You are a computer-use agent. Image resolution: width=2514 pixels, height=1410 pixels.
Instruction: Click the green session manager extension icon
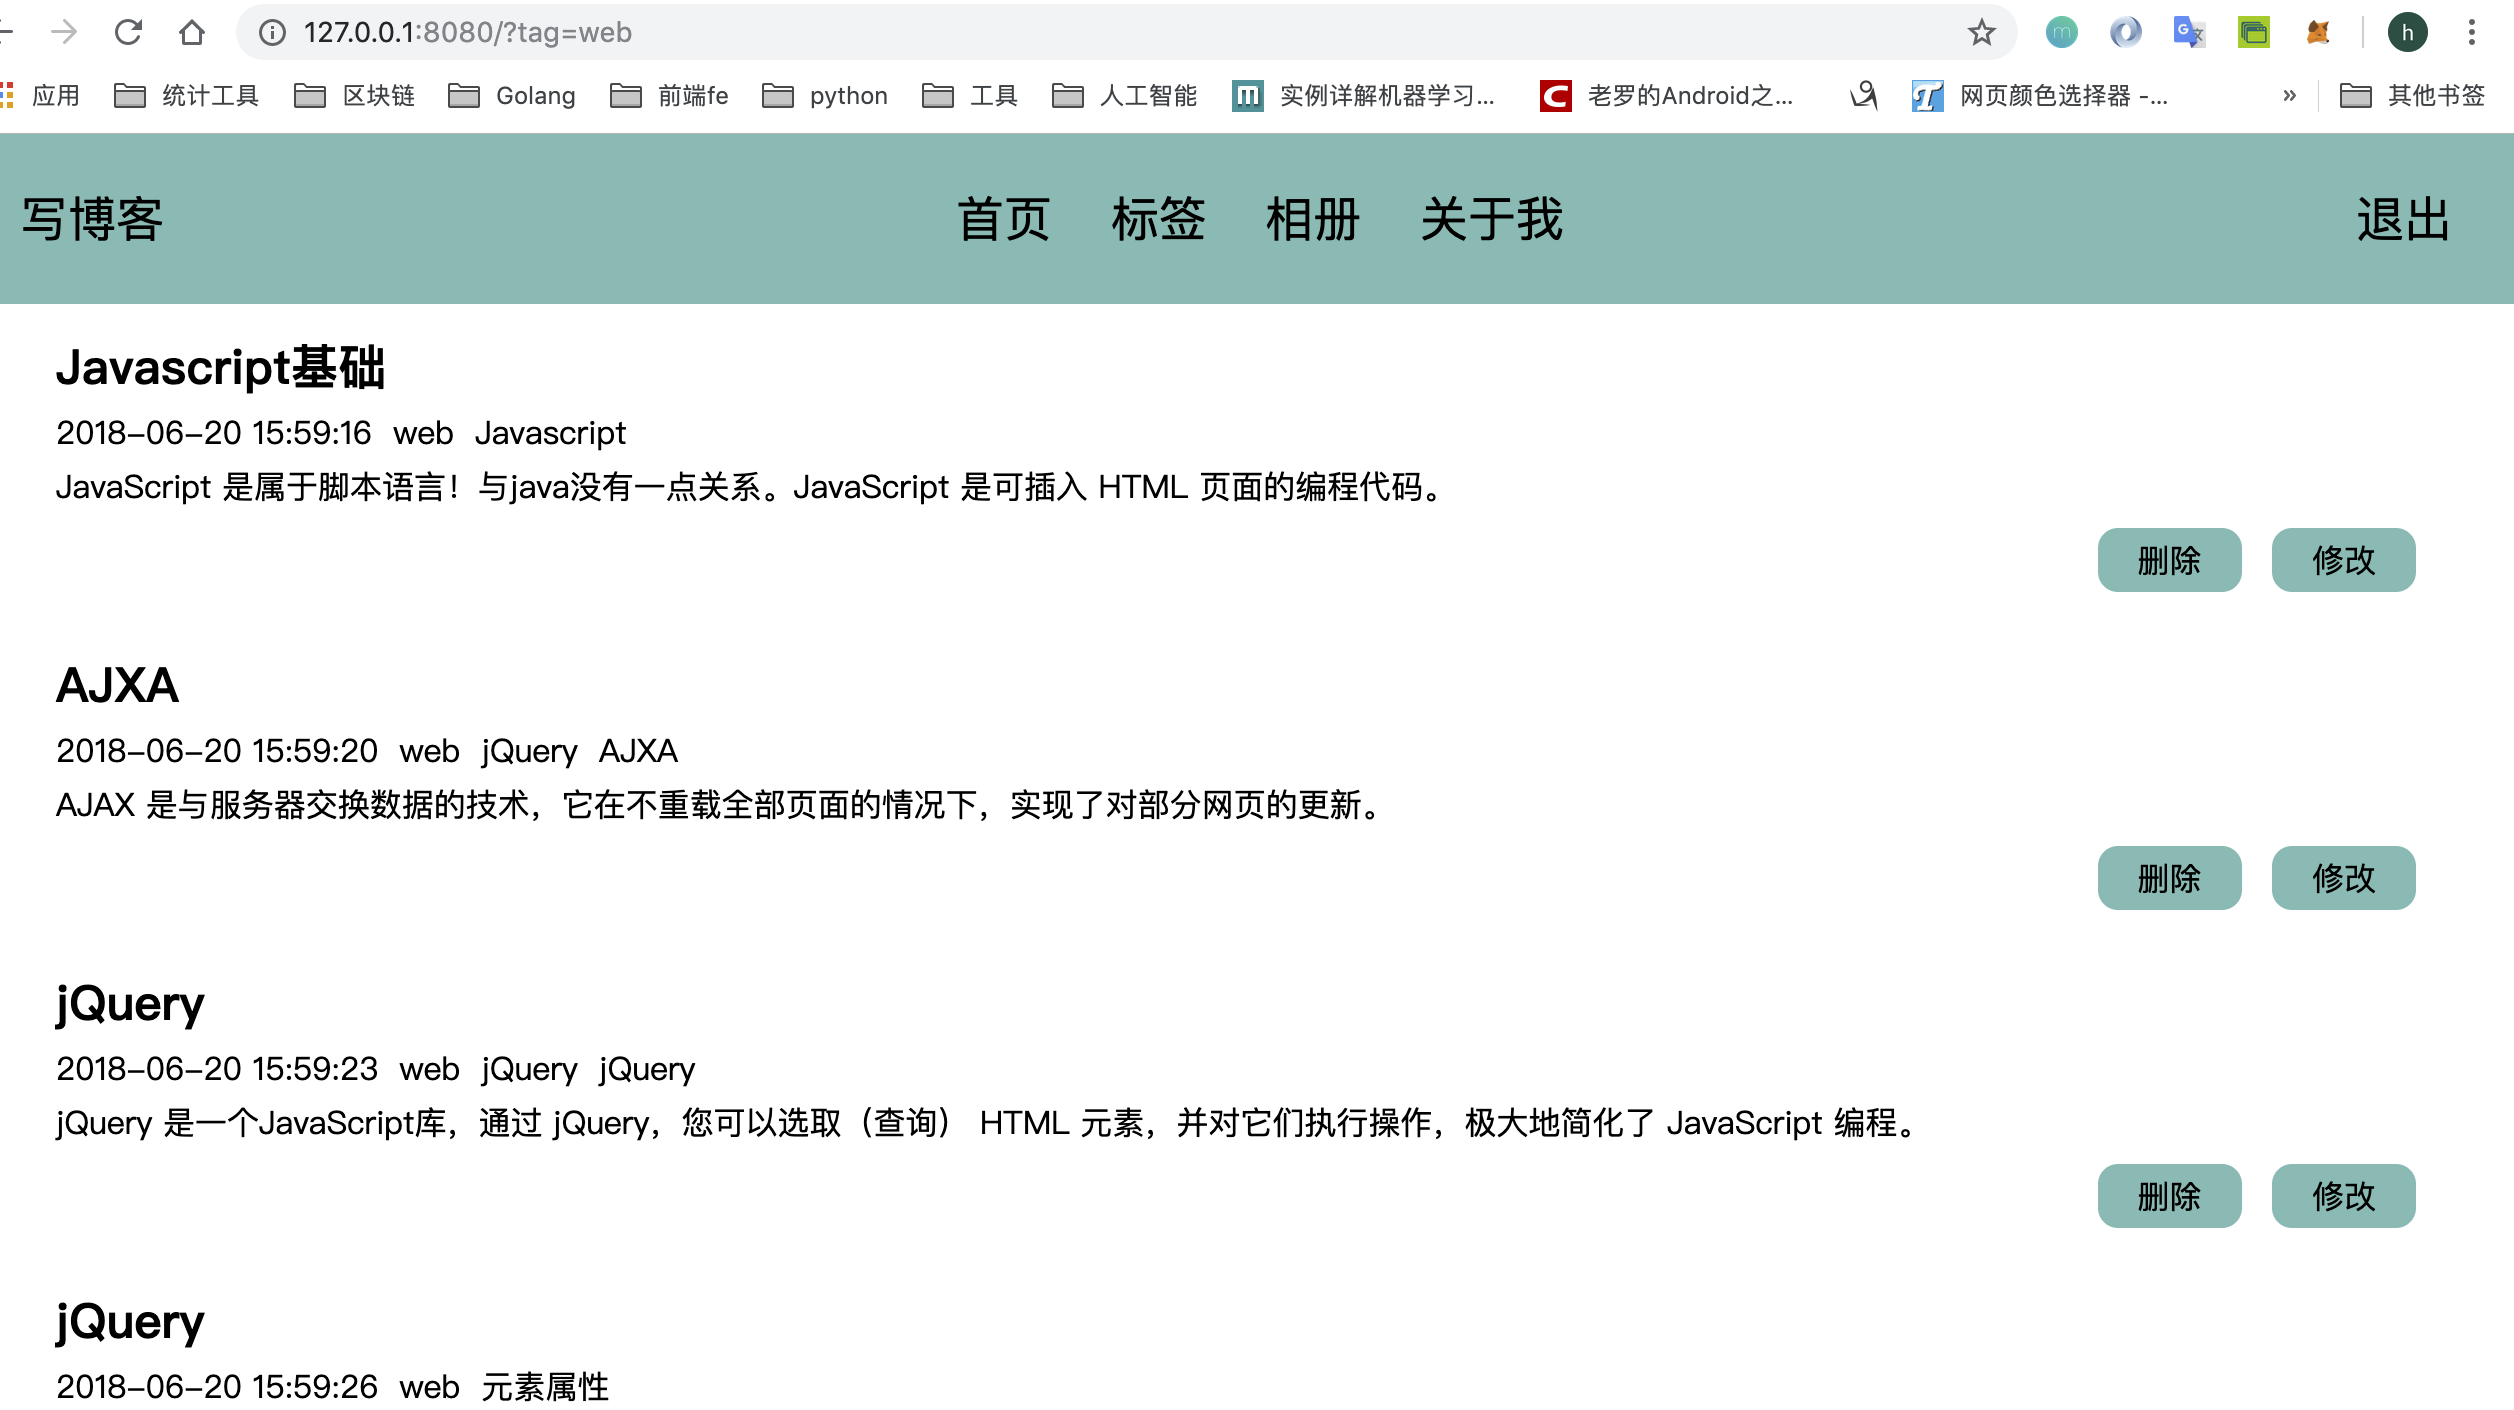(2254, 32)
